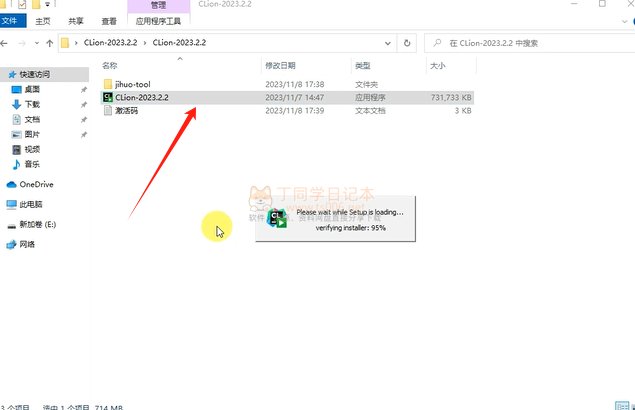
Task: Select the 激活码 text document
Action: pos(287,111)
